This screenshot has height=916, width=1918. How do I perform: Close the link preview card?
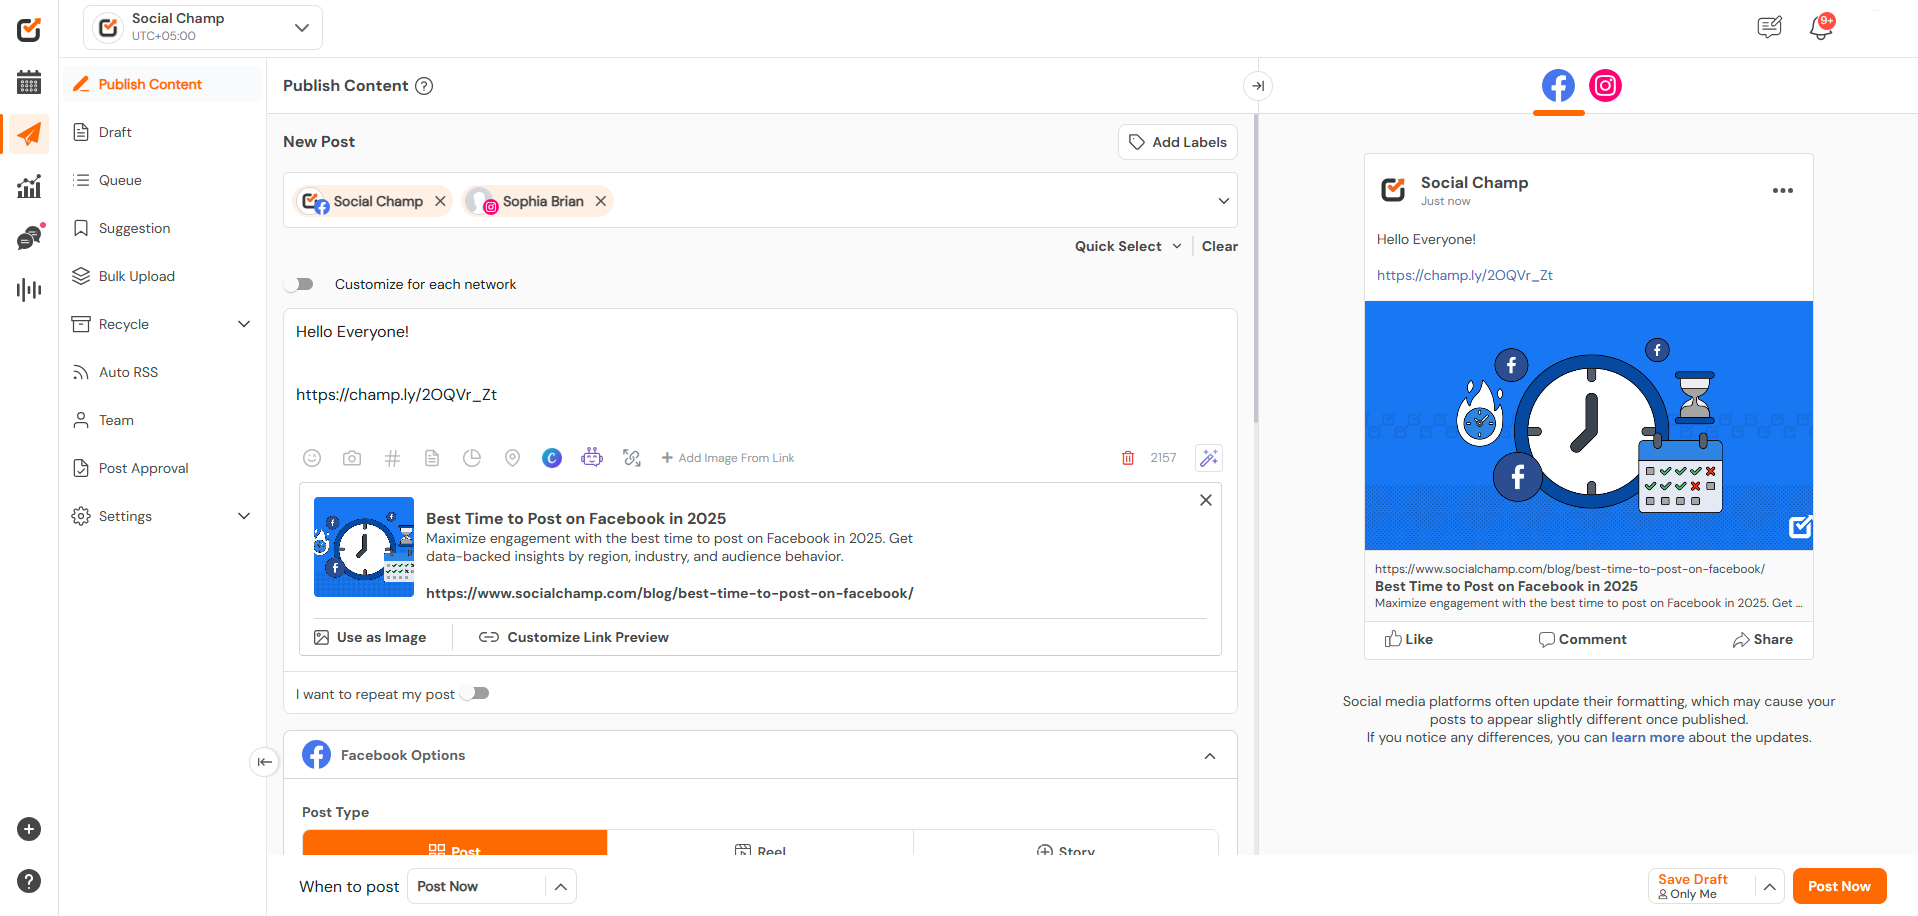tap(1206, 500)
